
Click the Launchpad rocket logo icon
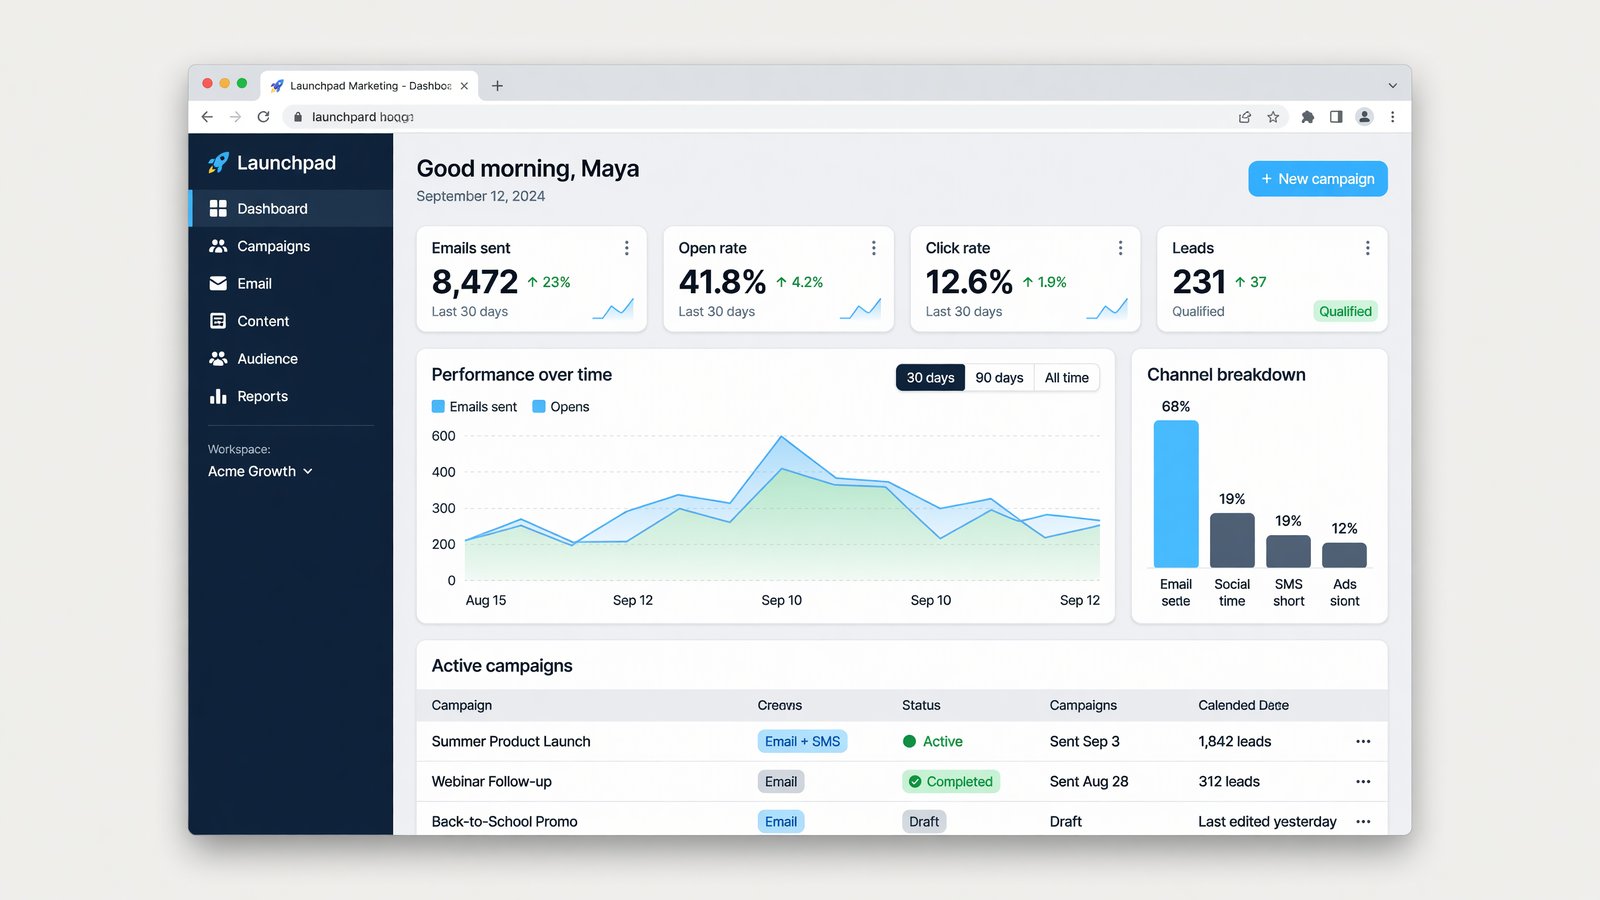(x=218, y=163)
